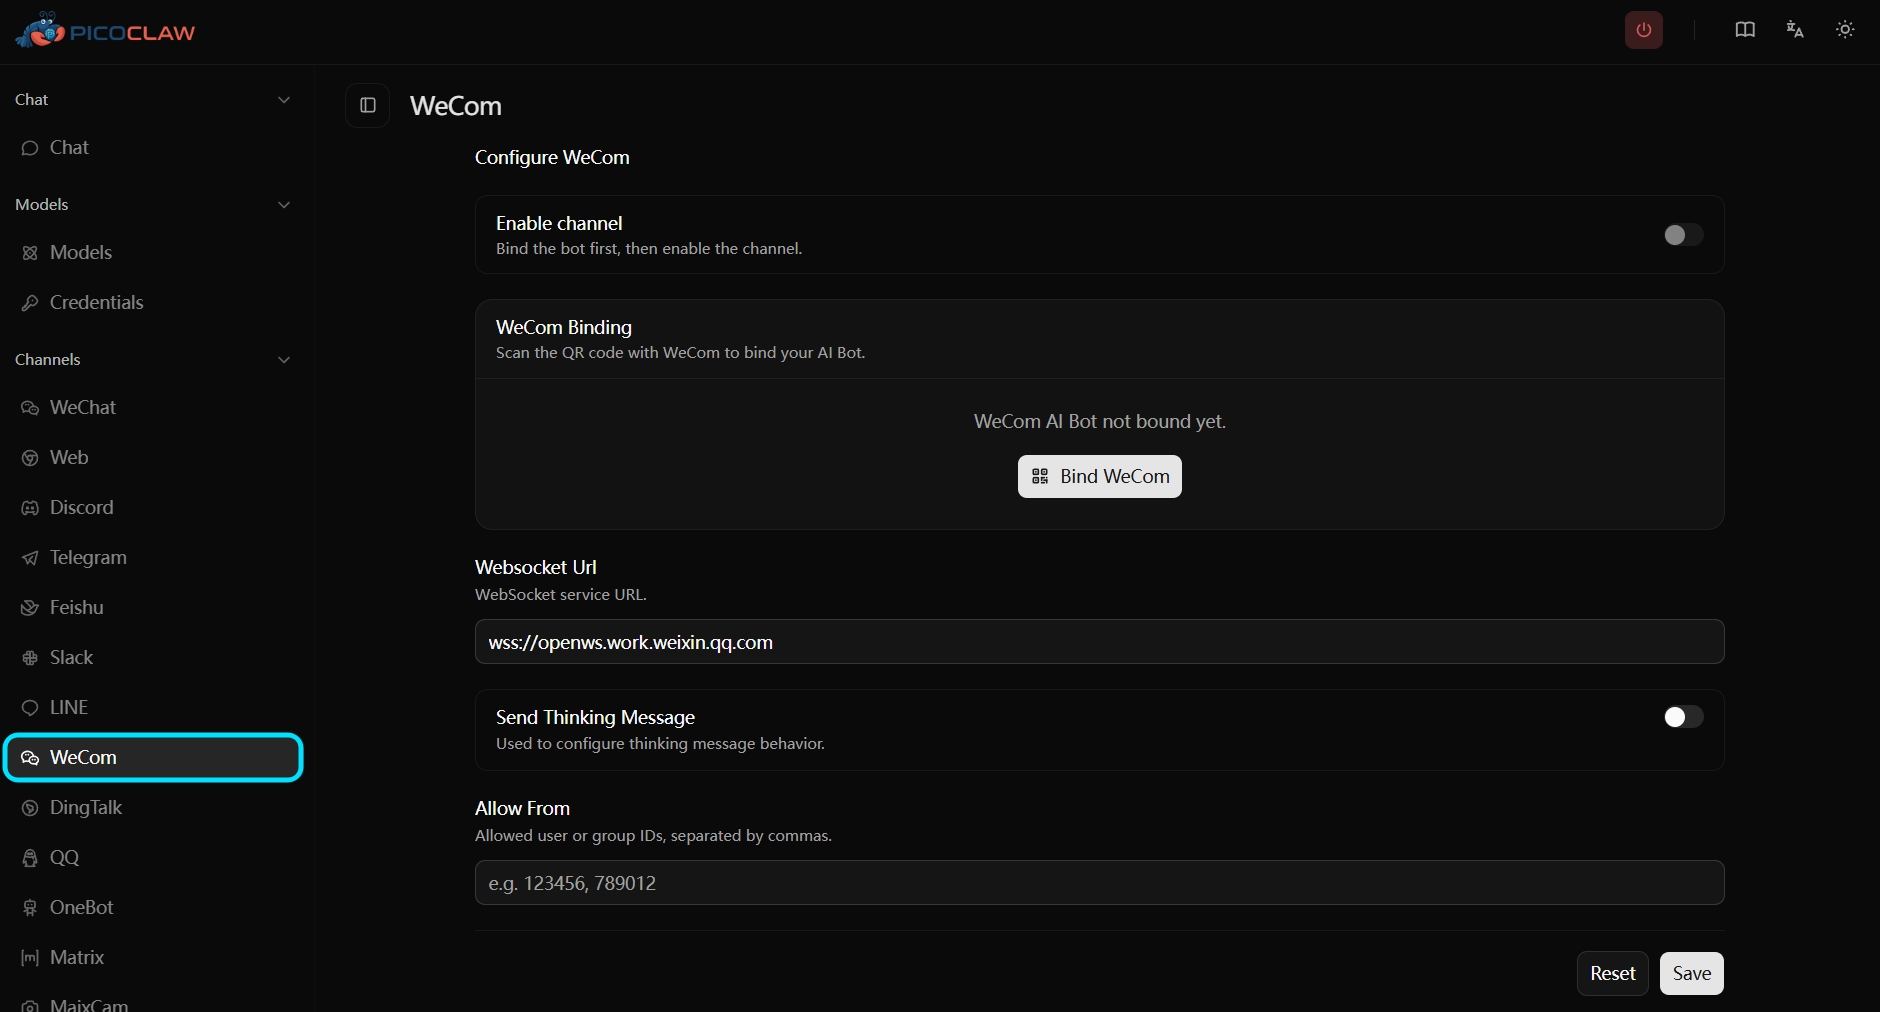Viewport: 1880px width, 1012px height.
Task: Click the Bind WeCom button
Action: pos(1100,476)
